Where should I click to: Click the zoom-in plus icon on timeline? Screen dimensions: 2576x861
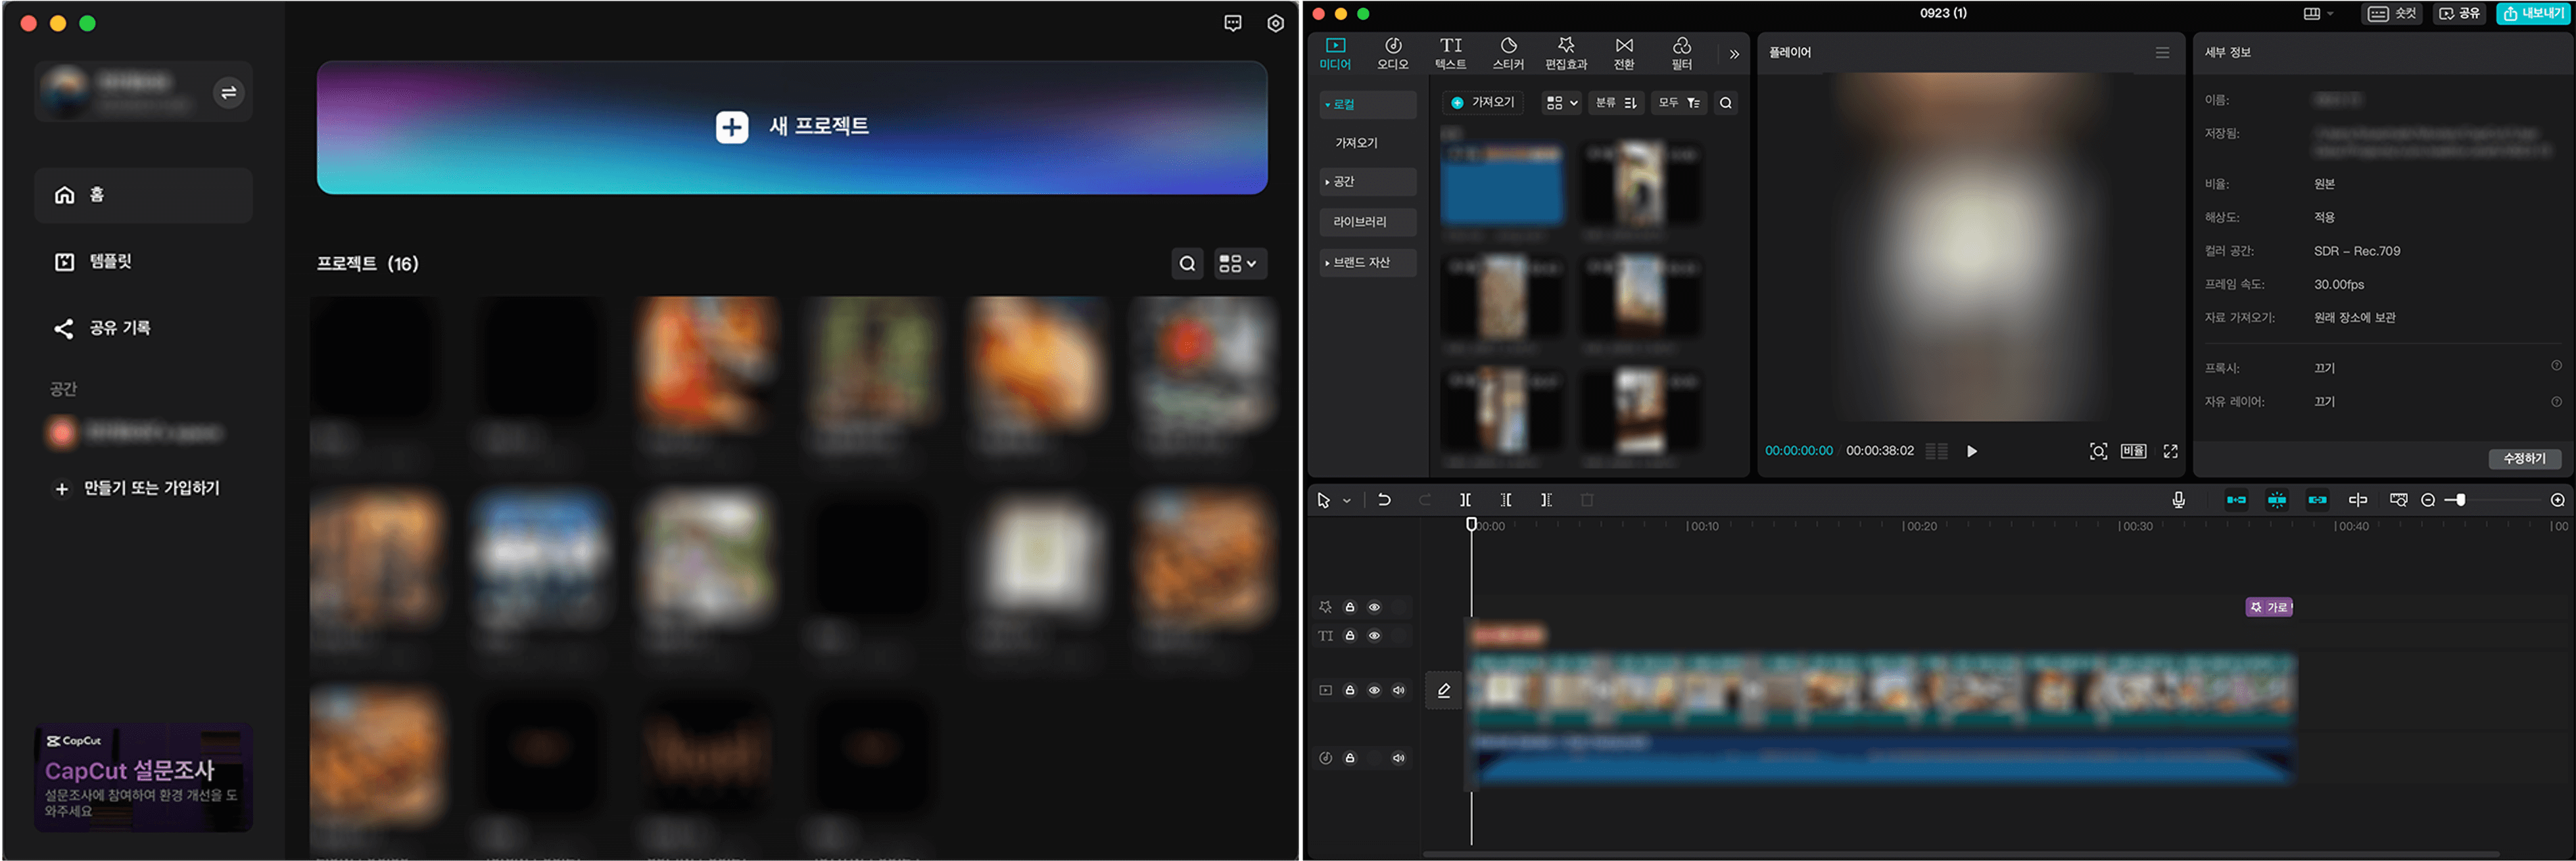tap(2557, 500)
